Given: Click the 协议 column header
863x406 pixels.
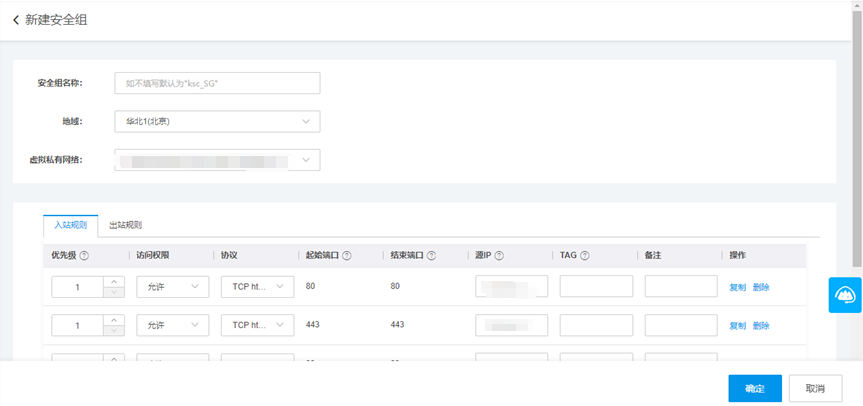Looking at the screenshot, I should click(229, 256).
